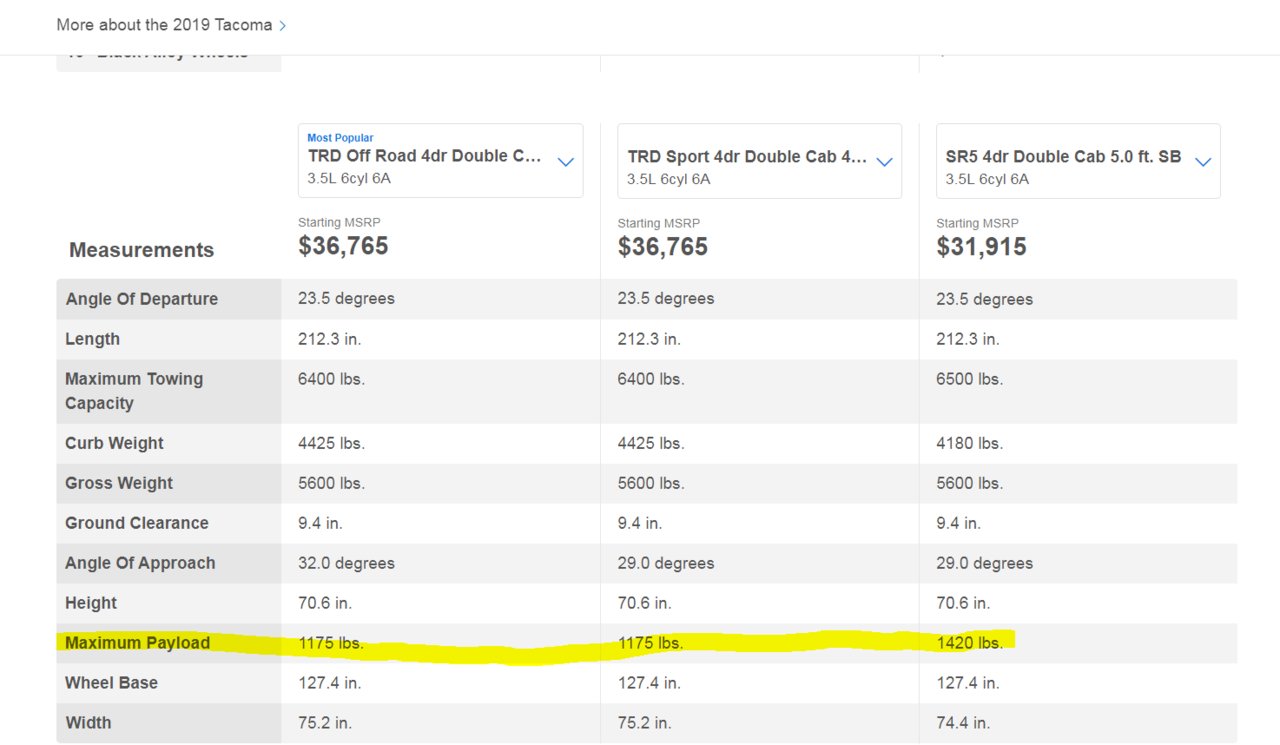This screenshot has width=1280, height=745.
Task: Click the SR5 1420 lbs. payload value
Action: coord(970,643)
